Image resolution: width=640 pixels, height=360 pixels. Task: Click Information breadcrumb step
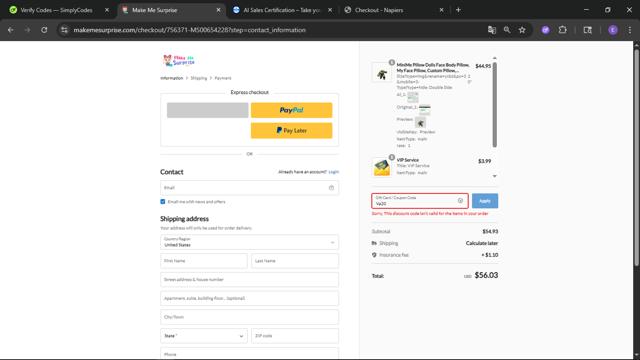(x=171, y=78)
